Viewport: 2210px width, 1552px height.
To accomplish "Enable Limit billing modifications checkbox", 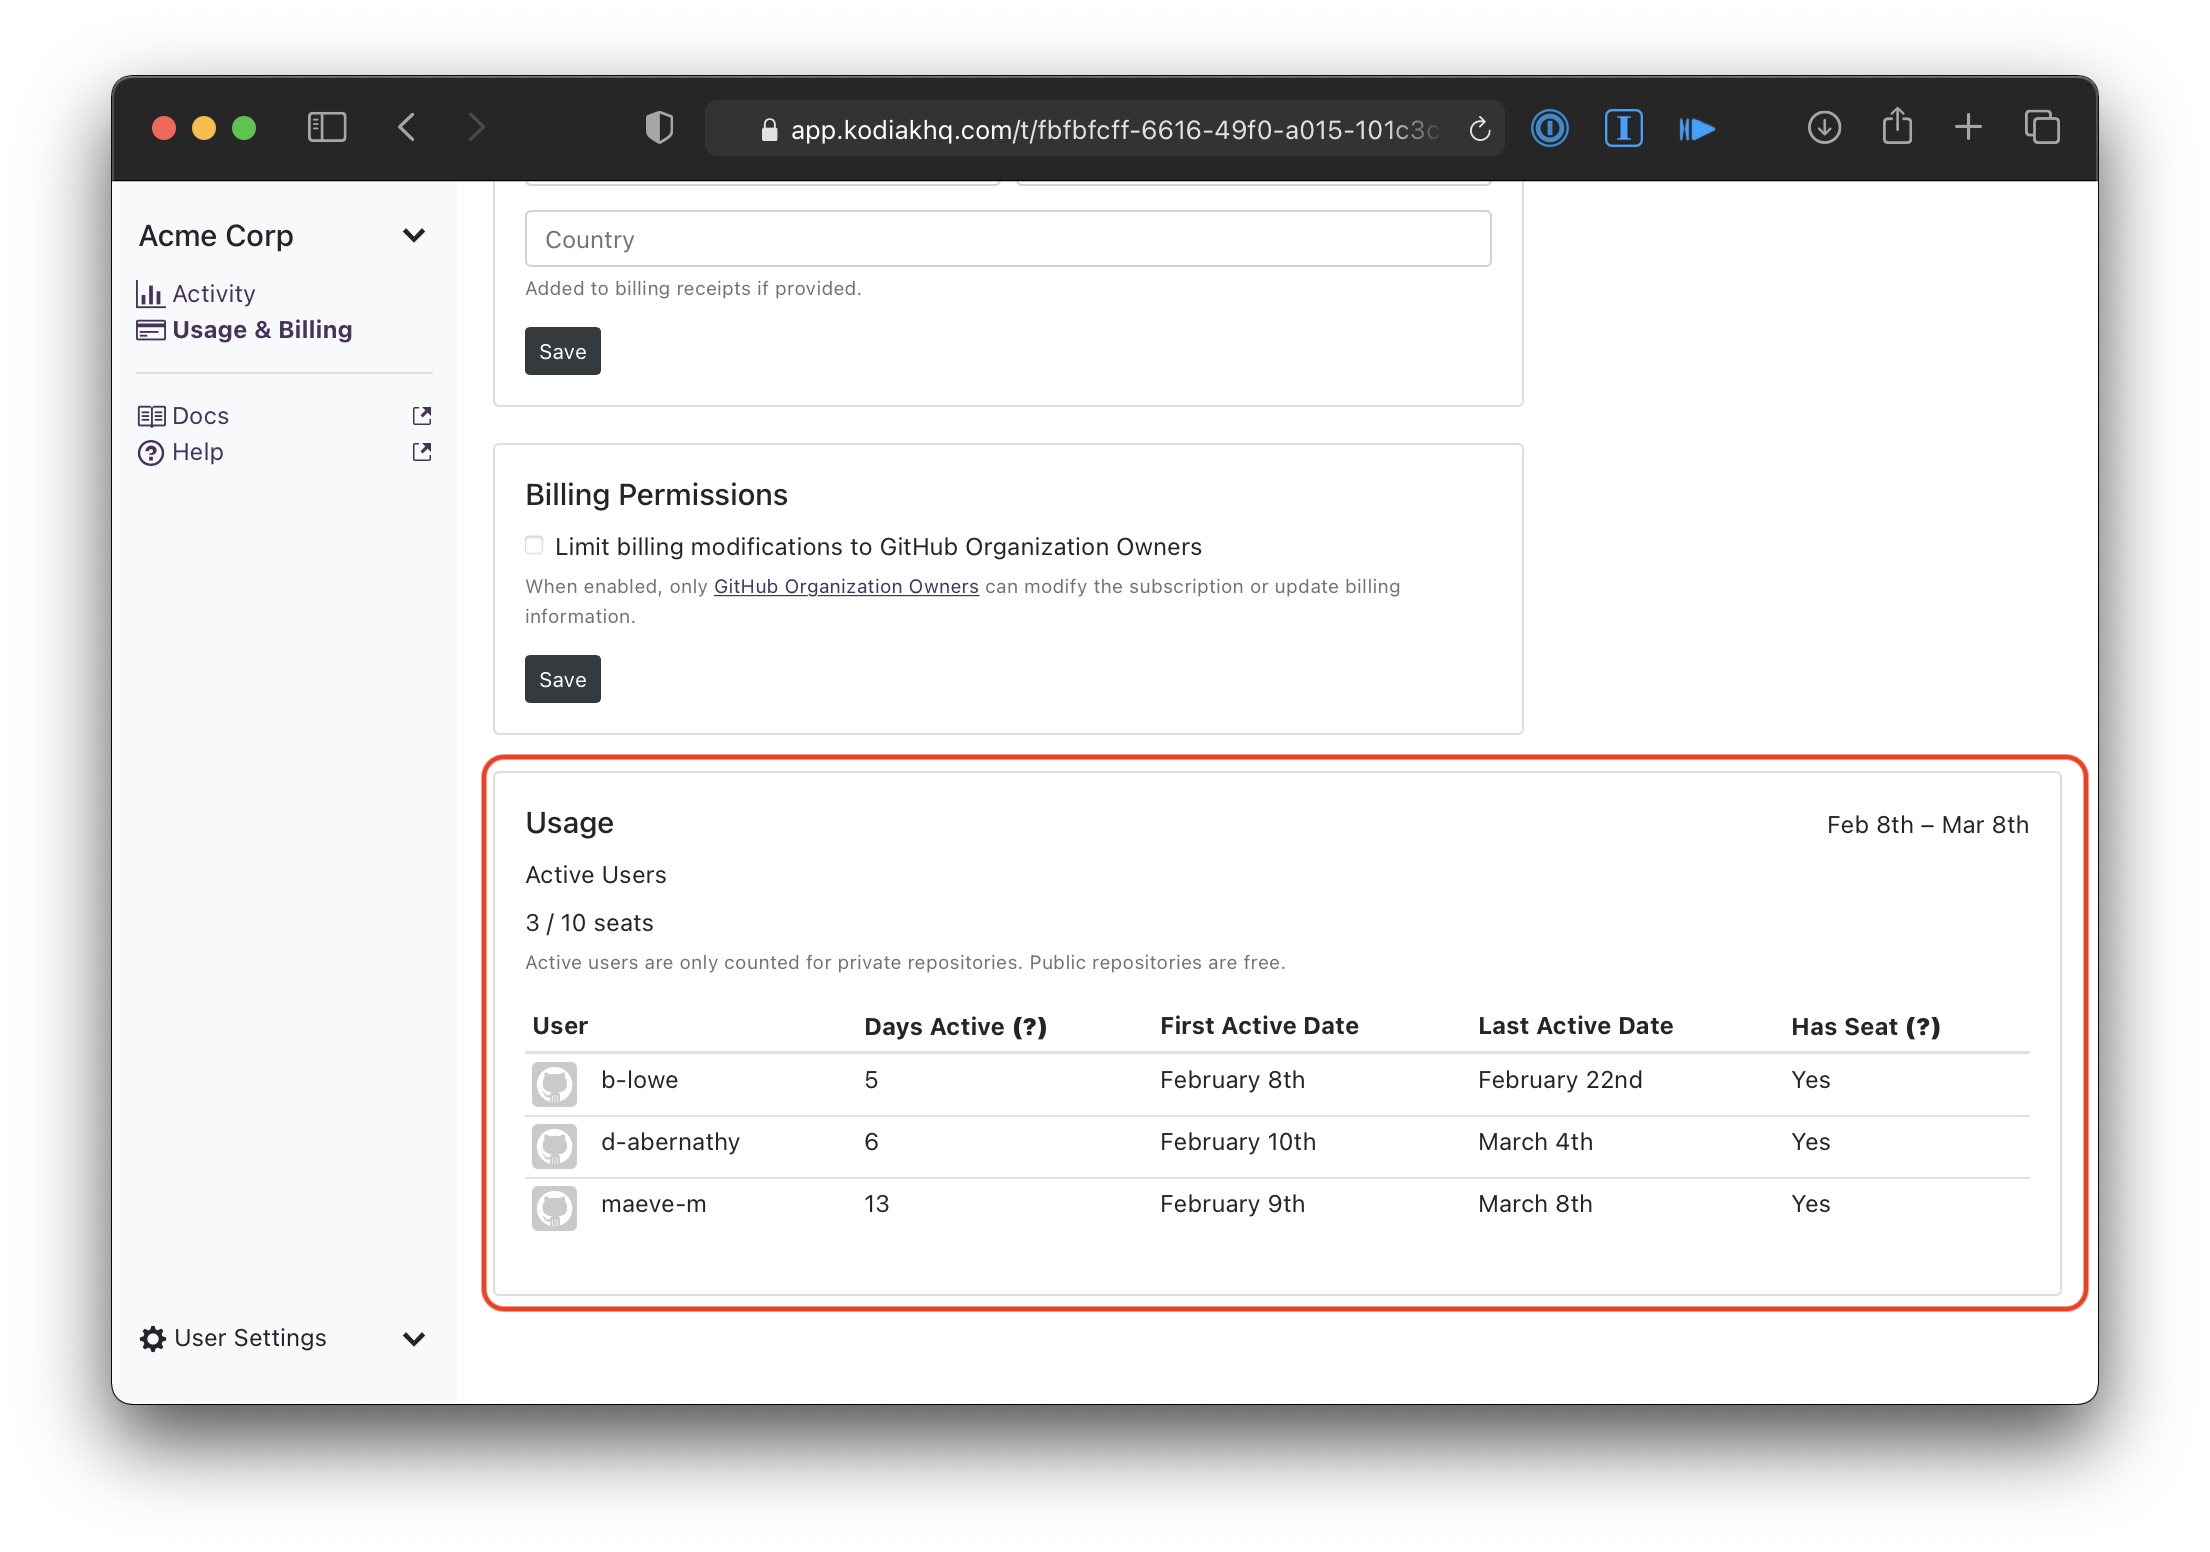I will tap(535, 545).
